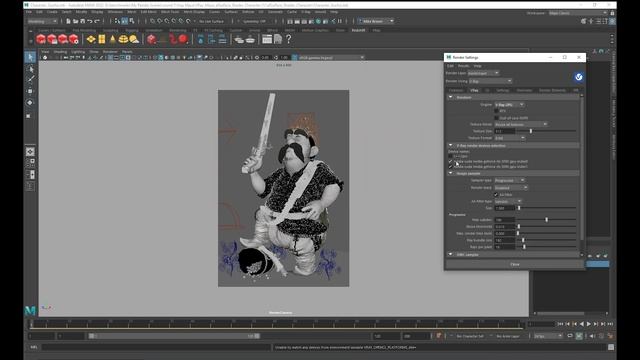Toggle the C++/CPU device checkbox
Image resolution: width=640 pixels, height=360 pixels.
pos(450,156)
